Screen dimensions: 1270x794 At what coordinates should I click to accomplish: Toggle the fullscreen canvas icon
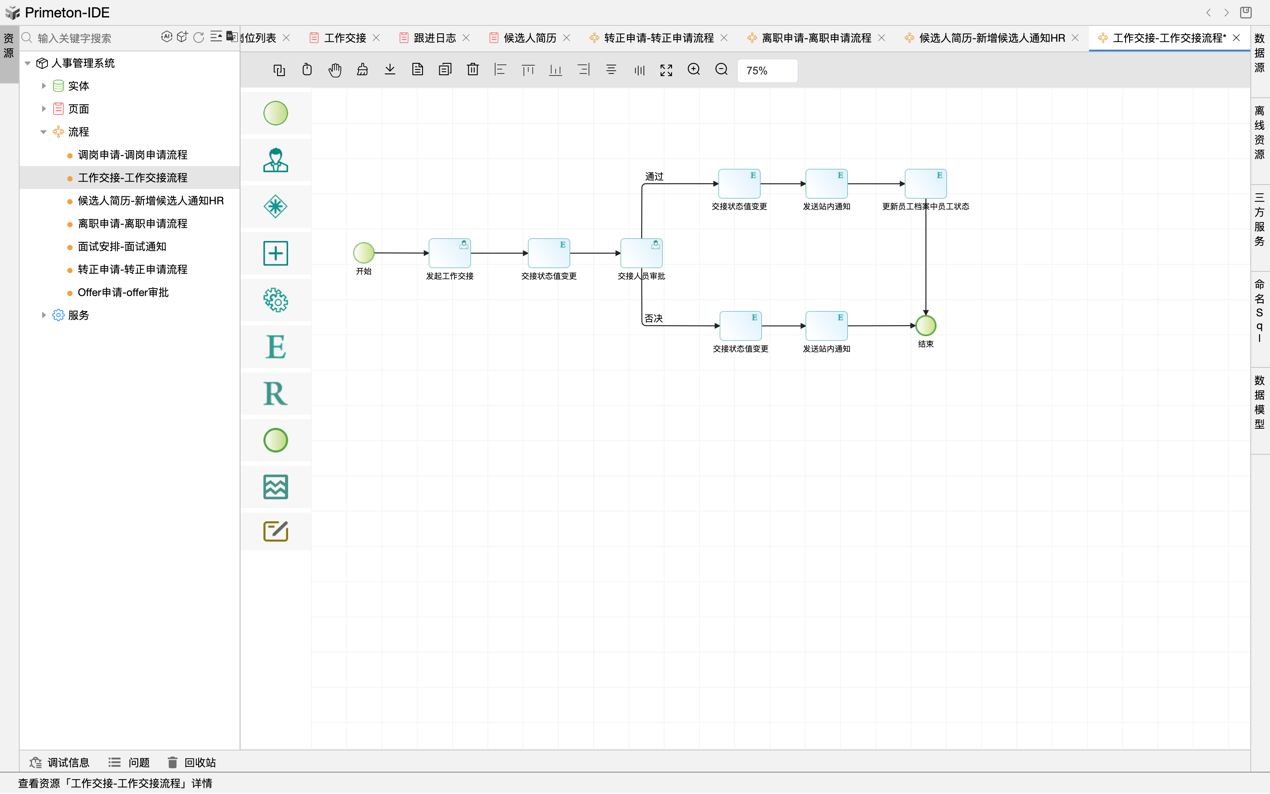coord(666,70)
